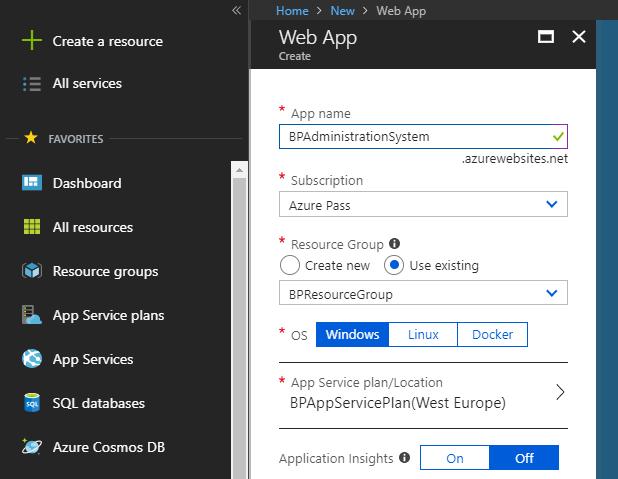Show Application Insights info tooltip icon
The height and width of the screenshot is (479, 618).
pyautogui.click(x=404, y=458)
